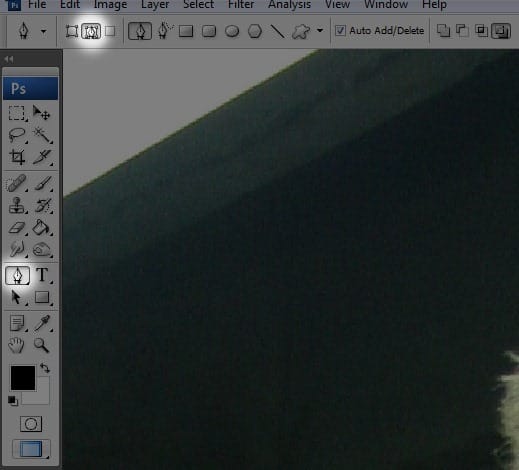The width and height of the screenshot is (519, 470).
Task: Collapse the toolbox with double arrows
Action: click(9, 59)
